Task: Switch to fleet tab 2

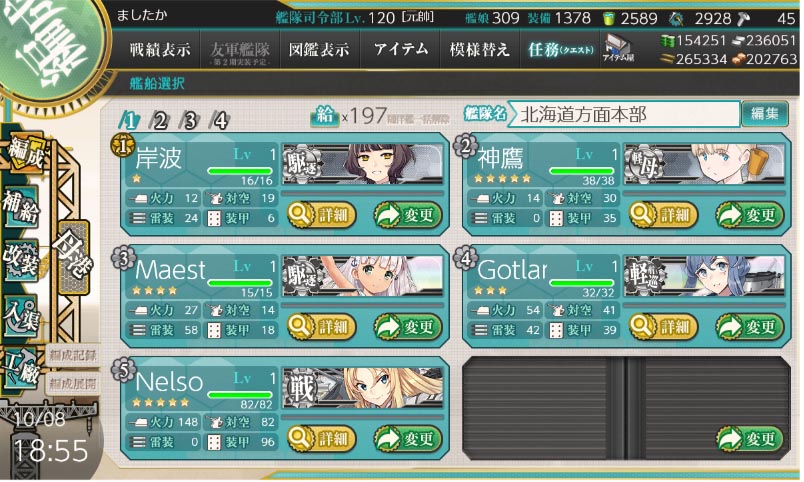Action: (x=160, y=120)
